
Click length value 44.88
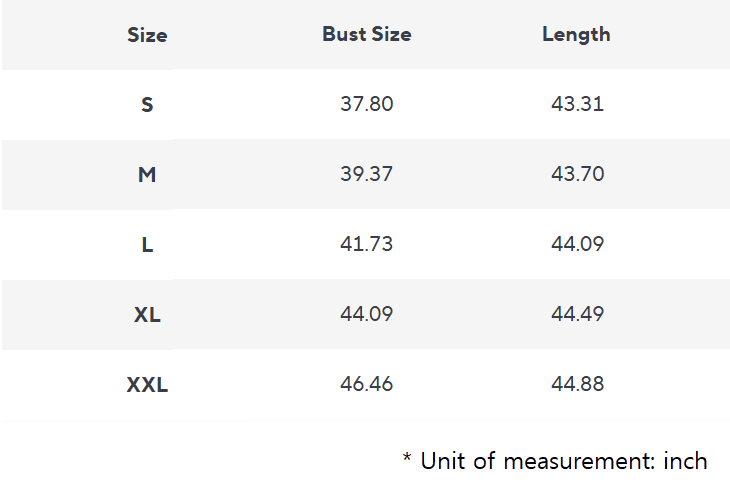pyautogui.click(x=577, y=384)
